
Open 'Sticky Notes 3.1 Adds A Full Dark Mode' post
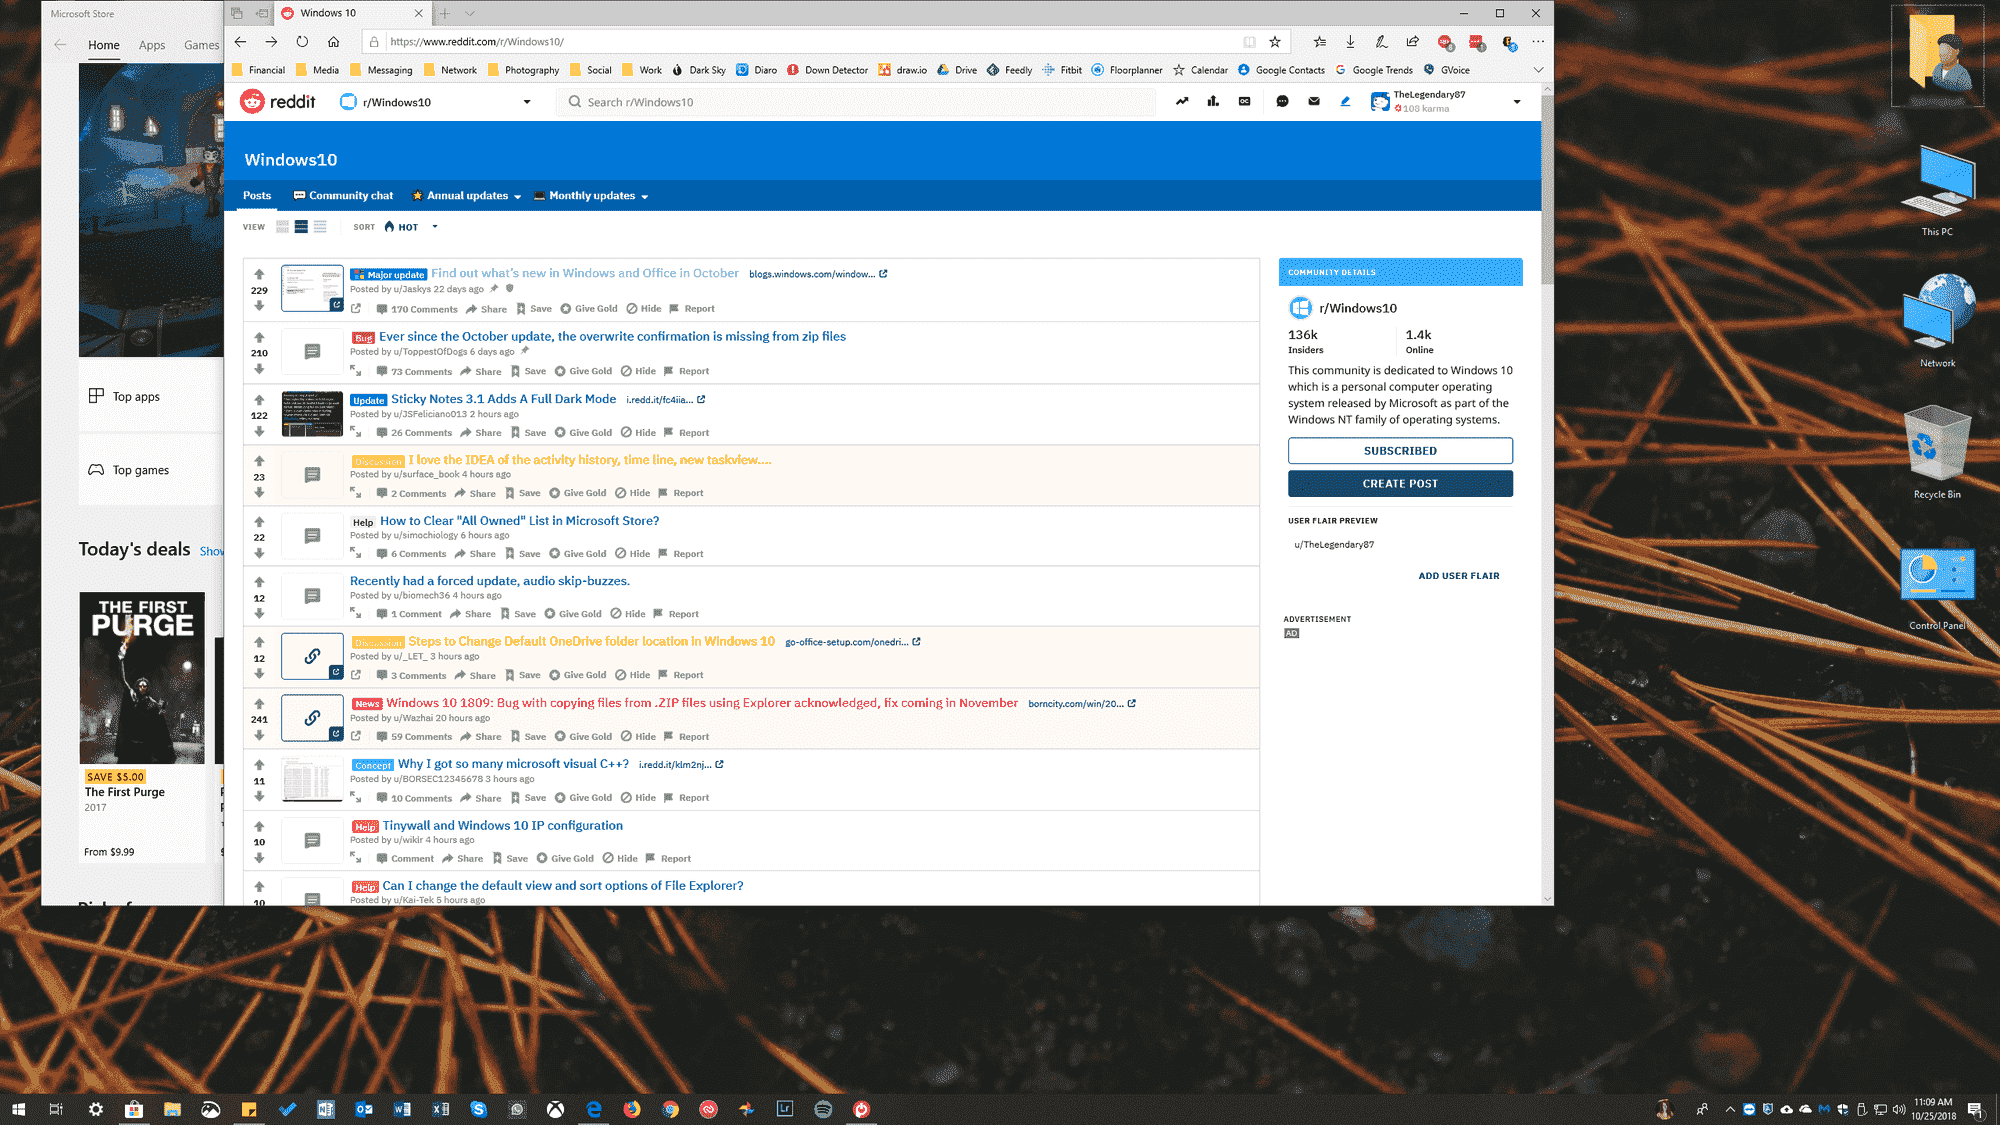(x=503, y=399)
